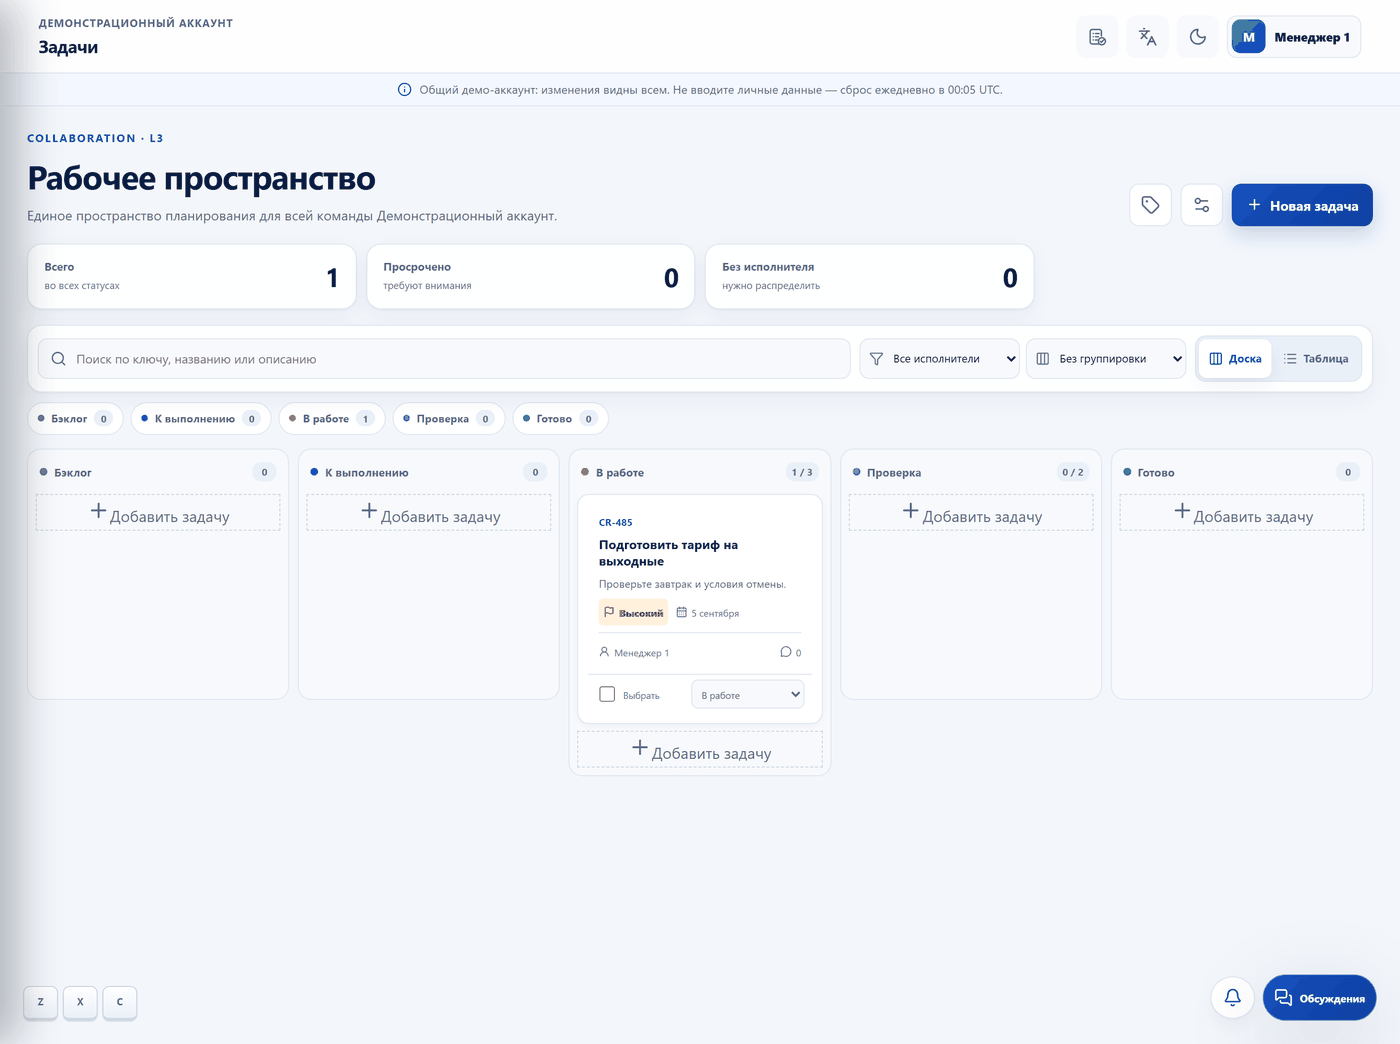Screen dimensions: 1400x1044
Task: Open the notifications bell icon
Action: click(1233, 998)
